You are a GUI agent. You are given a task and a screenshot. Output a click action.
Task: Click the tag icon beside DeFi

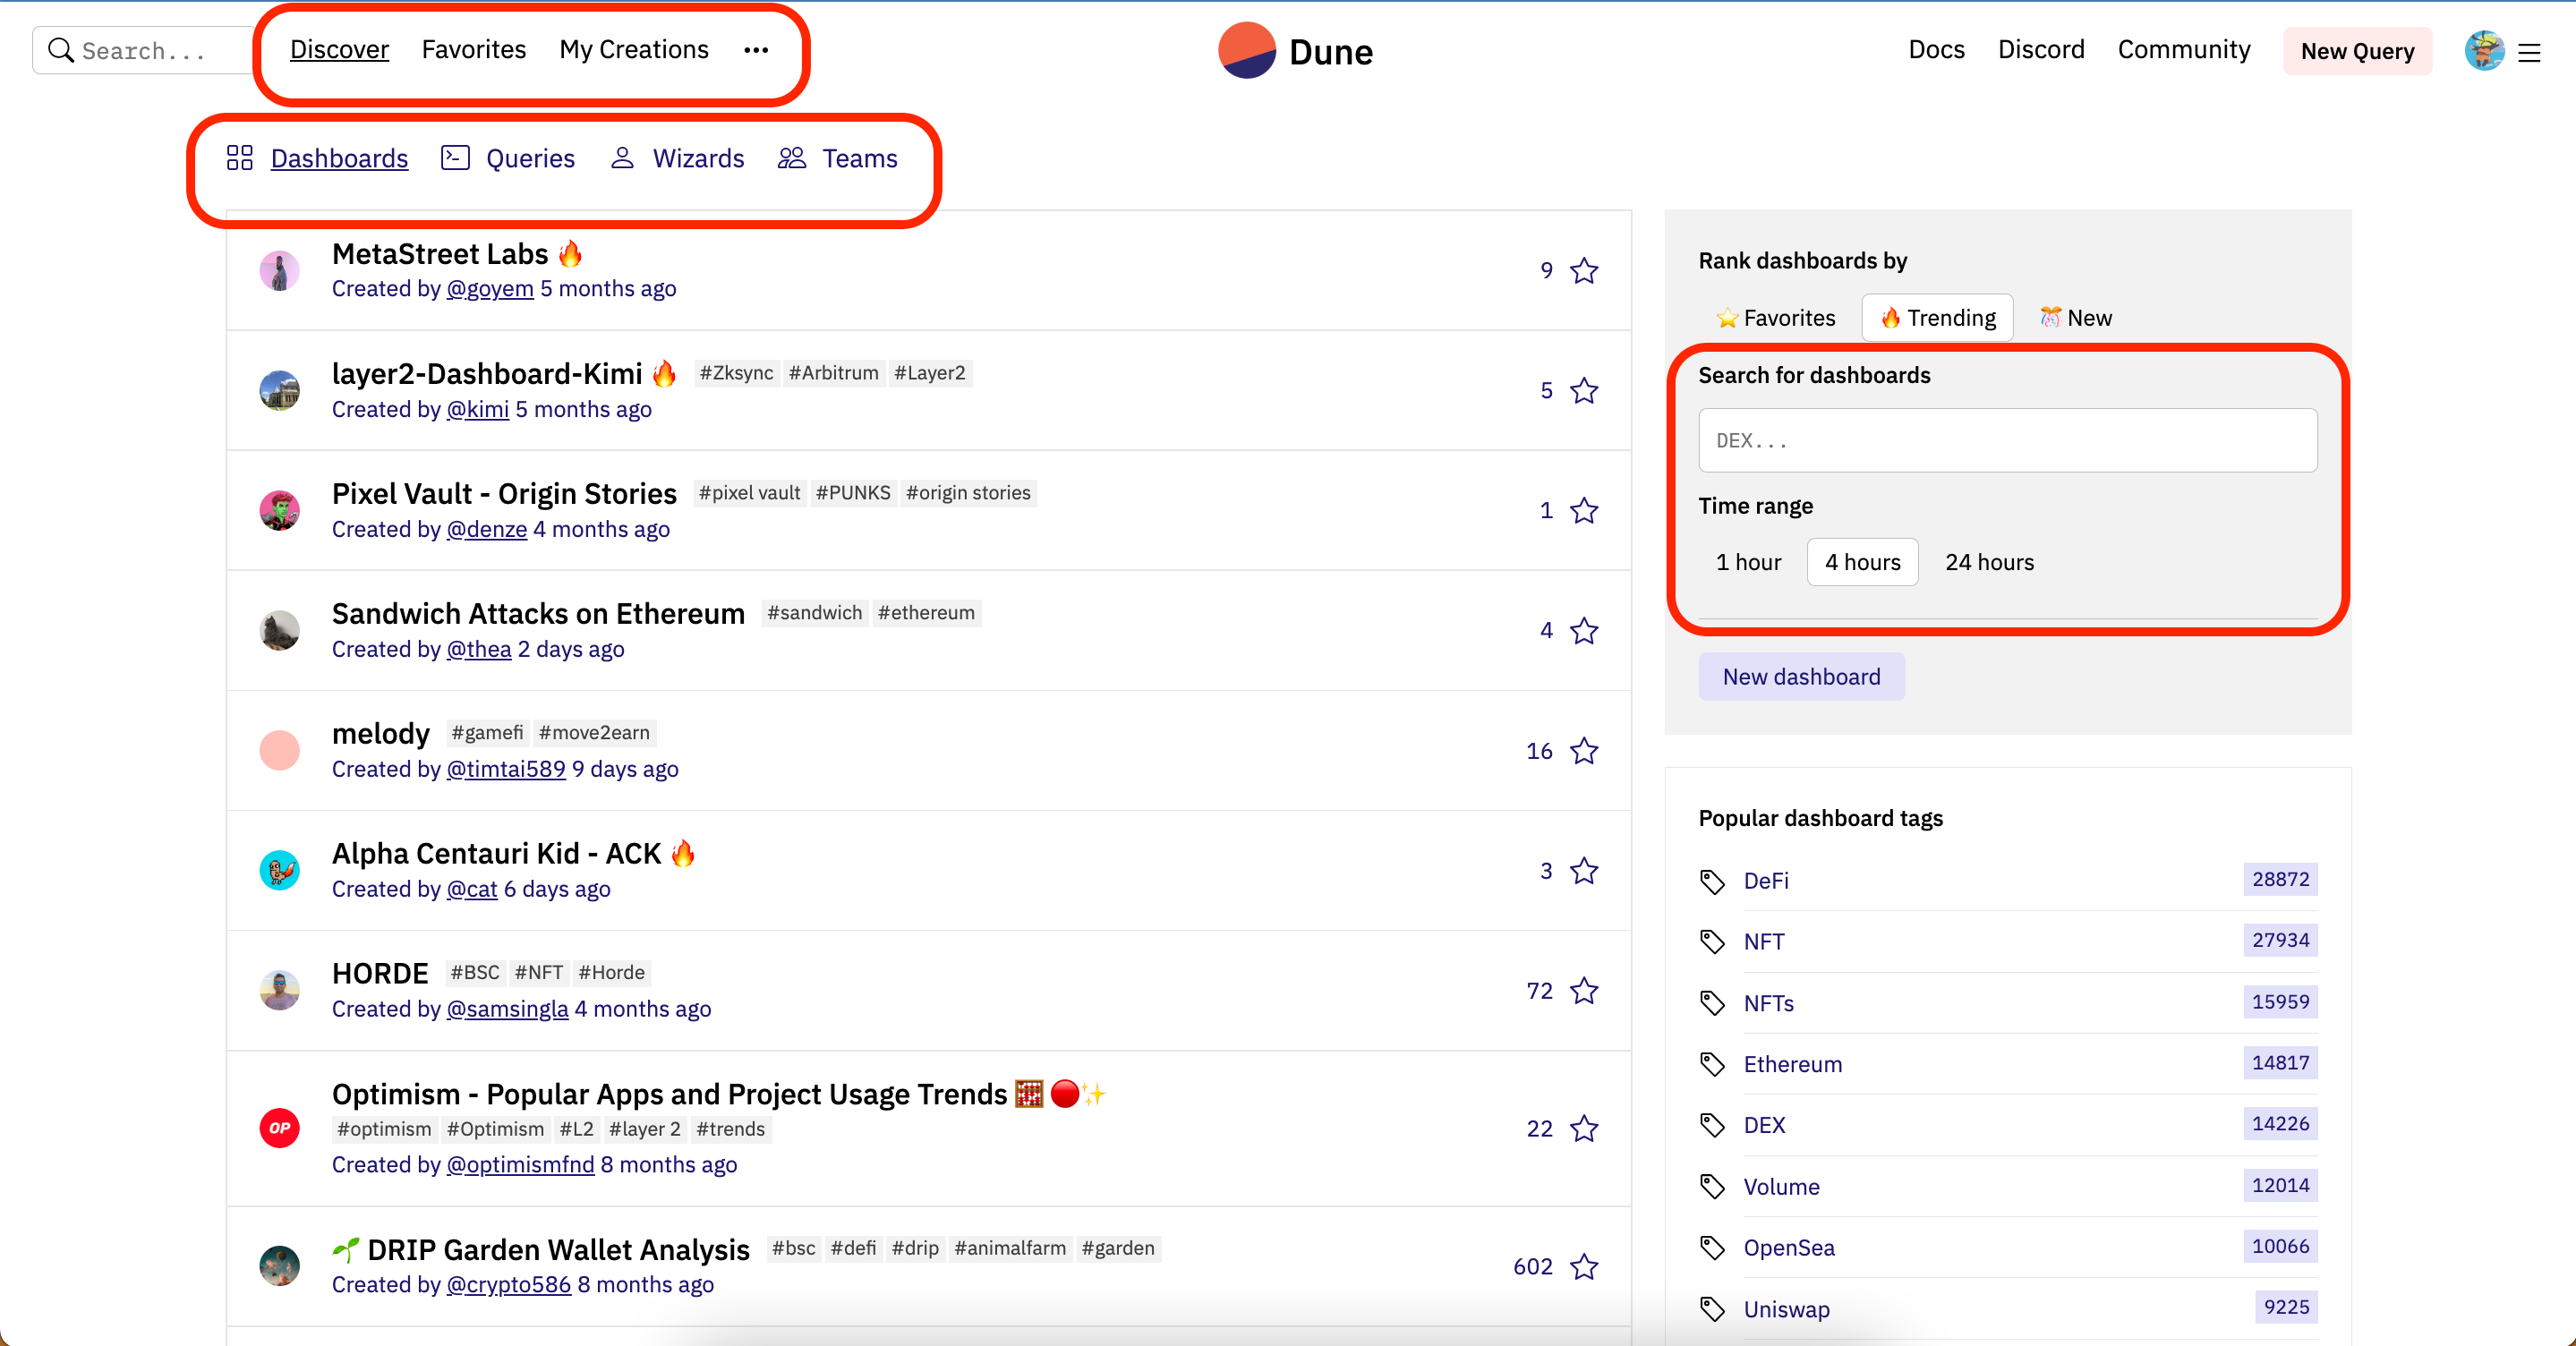(1712, 881)
